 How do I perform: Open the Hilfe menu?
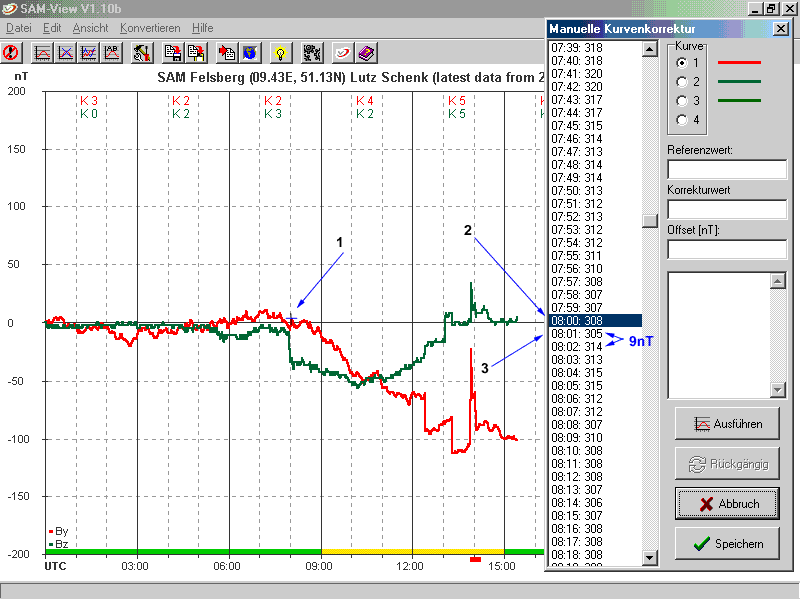coord(203,28)
